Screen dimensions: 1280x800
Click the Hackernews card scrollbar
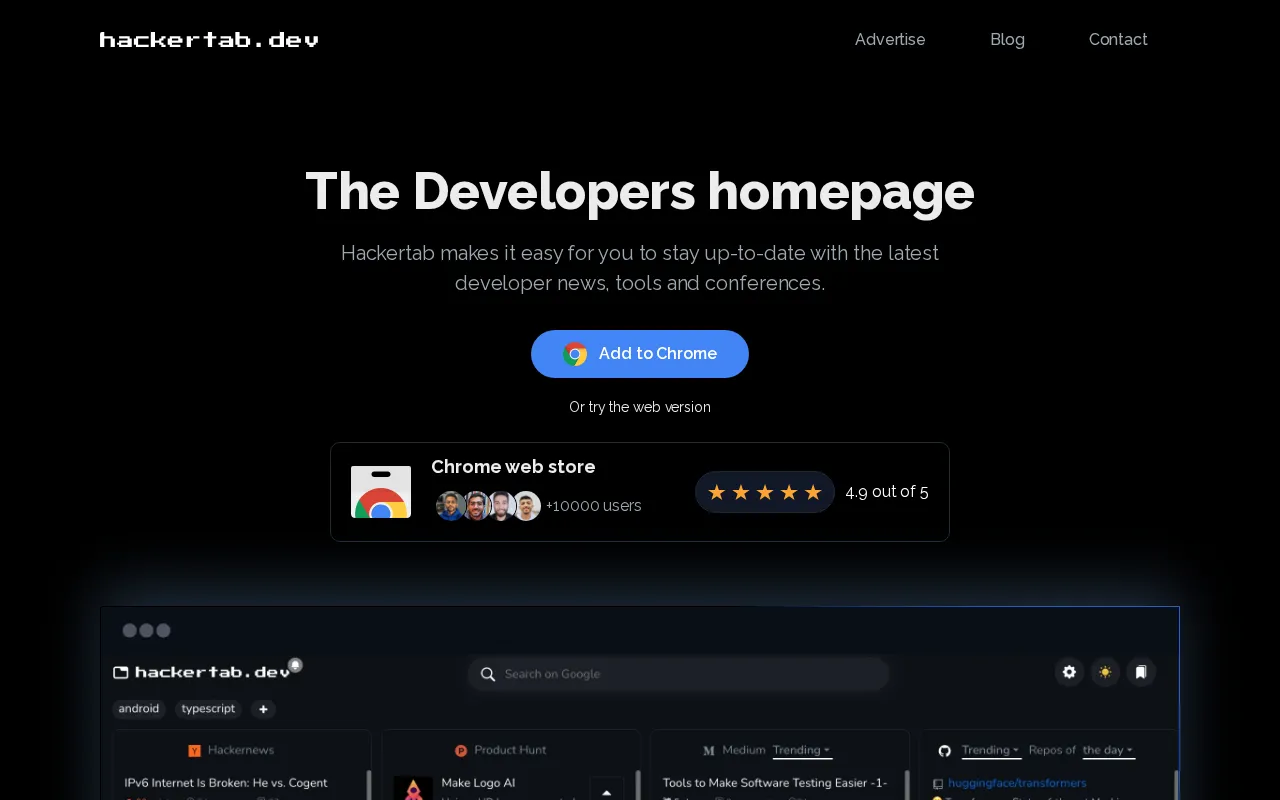pos(369,785)
